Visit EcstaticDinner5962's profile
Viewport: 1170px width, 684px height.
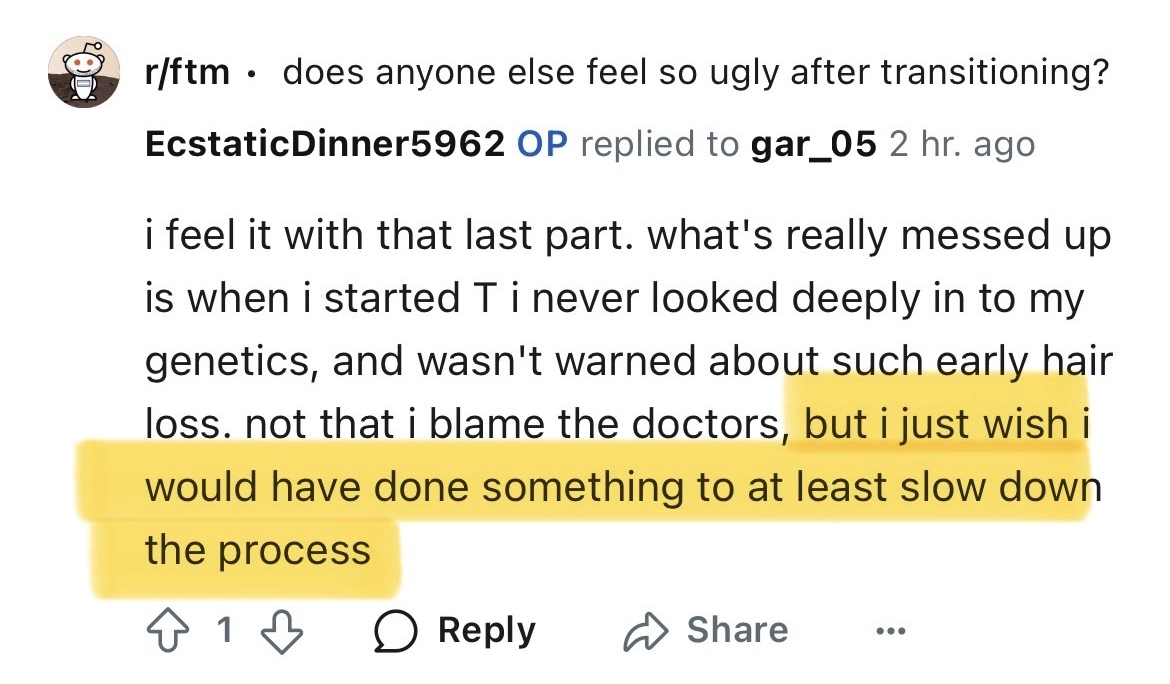tap(324, 144)
